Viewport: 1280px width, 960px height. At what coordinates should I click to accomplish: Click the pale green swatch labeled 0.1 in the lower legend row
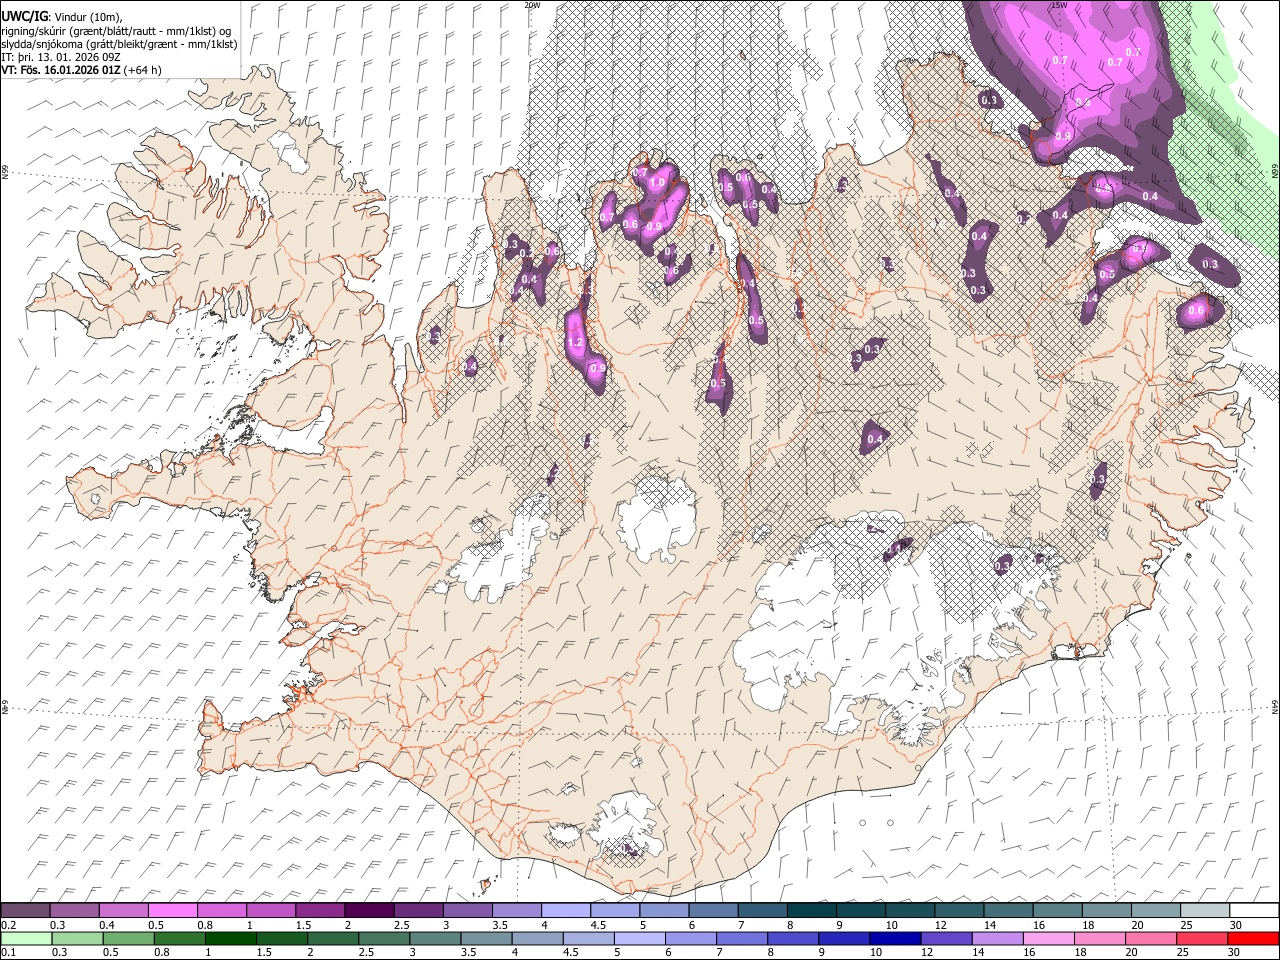click(25, 938)
